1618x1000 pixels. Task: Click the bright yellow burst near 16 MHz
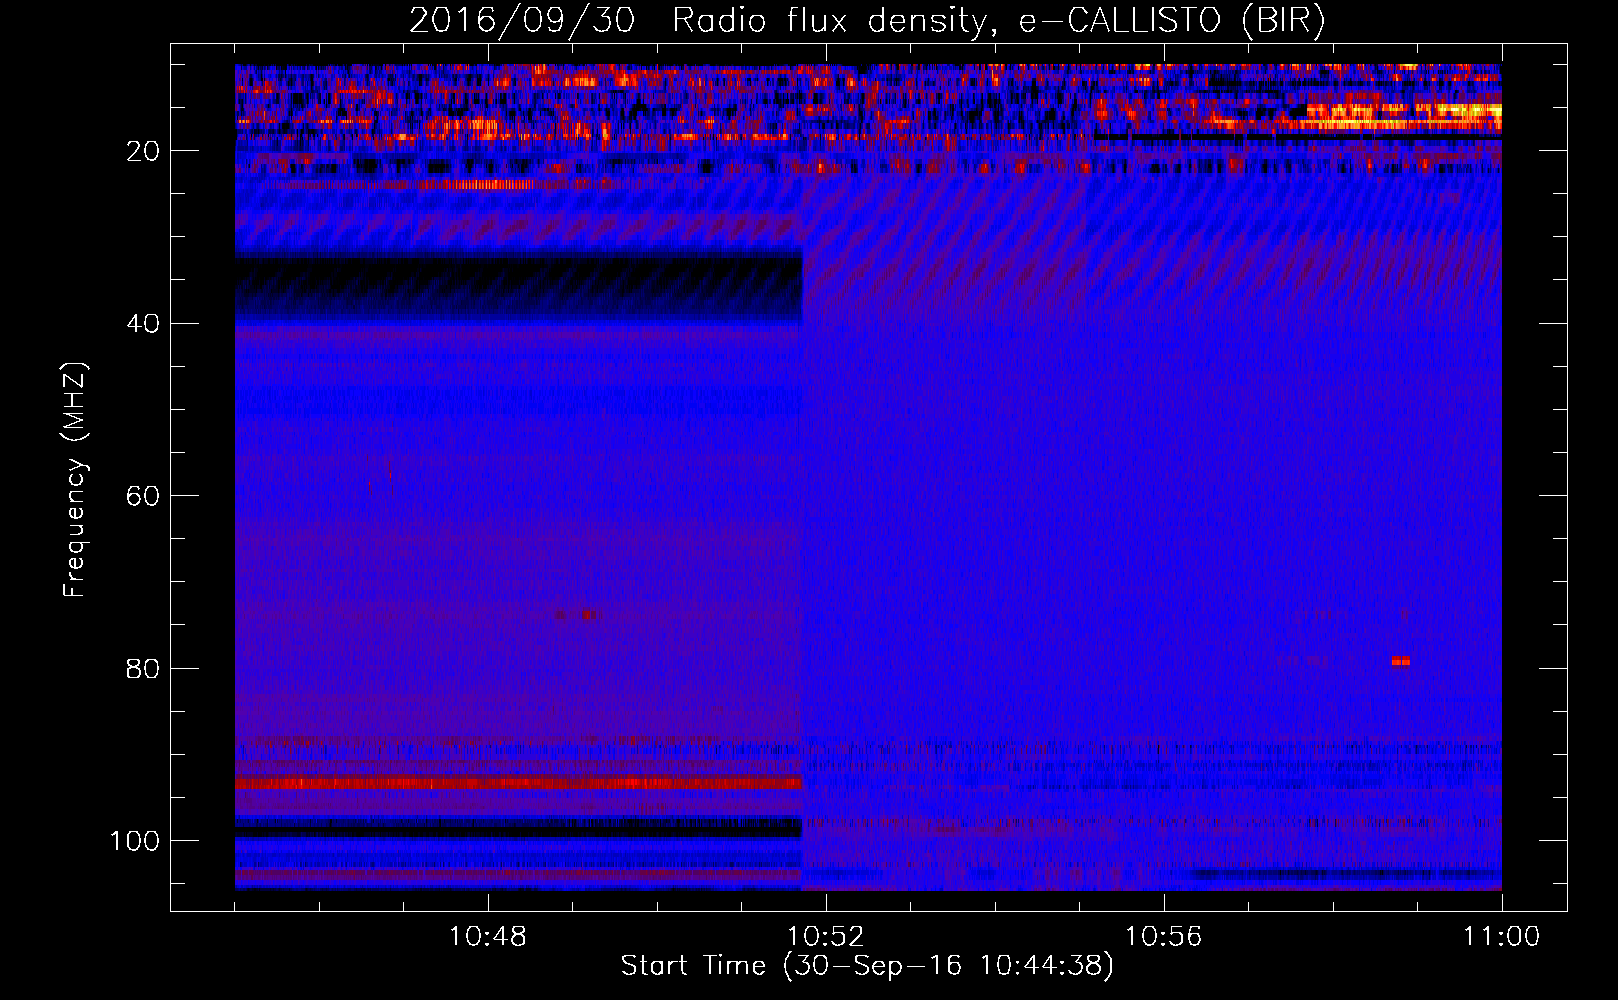tap(1404, 117)
